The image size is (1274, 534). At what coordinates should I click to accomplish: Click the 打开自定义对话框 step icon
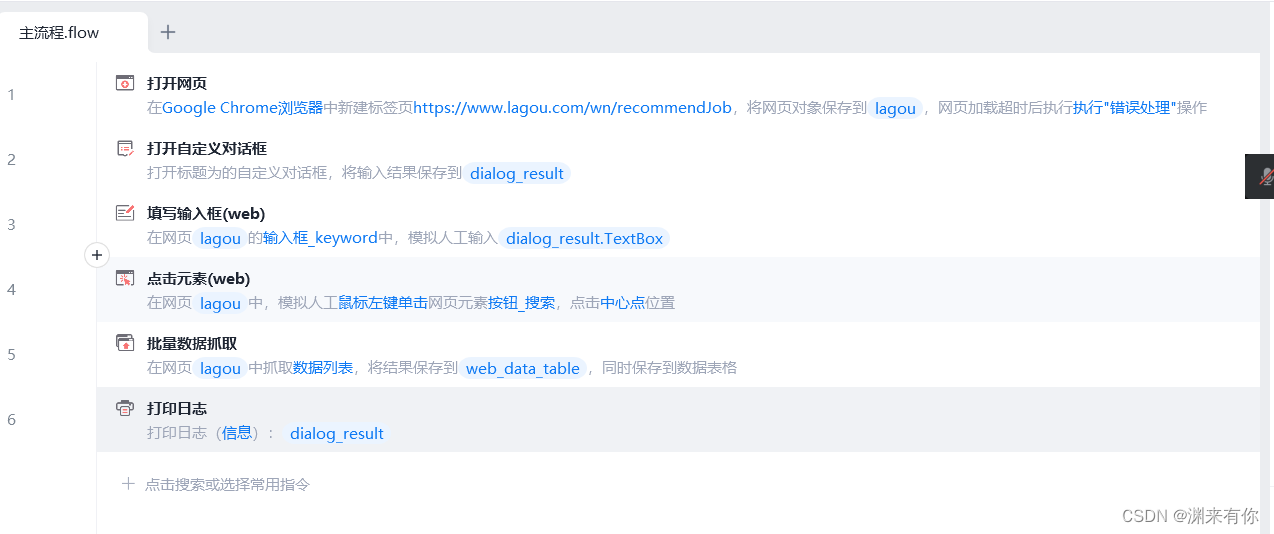point(125,148)
